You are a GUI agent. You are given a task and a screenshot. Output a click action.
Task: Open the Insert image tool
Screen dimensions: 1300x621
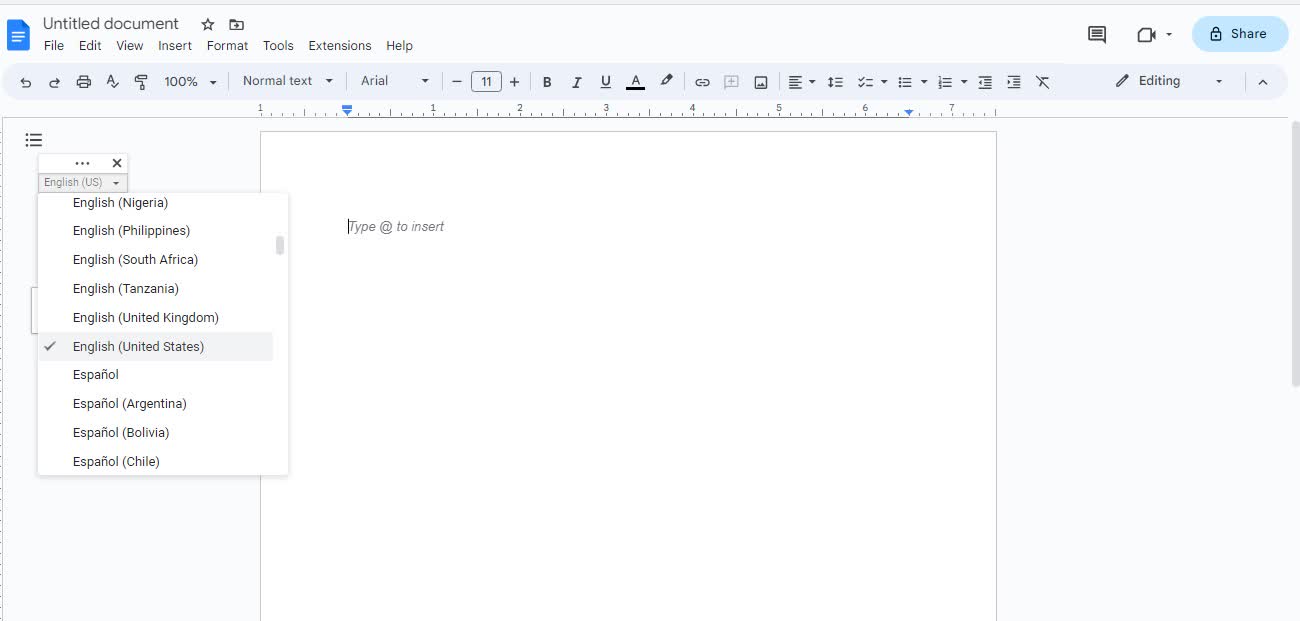(x=761, y=82)
